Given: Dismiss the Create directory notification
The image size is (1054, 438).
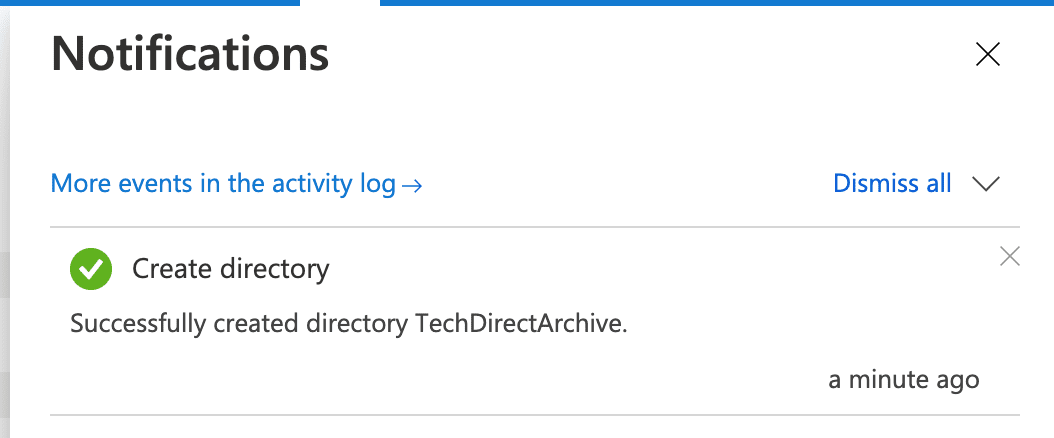Looking at the screenshot, I should [x=1010, y=257].
